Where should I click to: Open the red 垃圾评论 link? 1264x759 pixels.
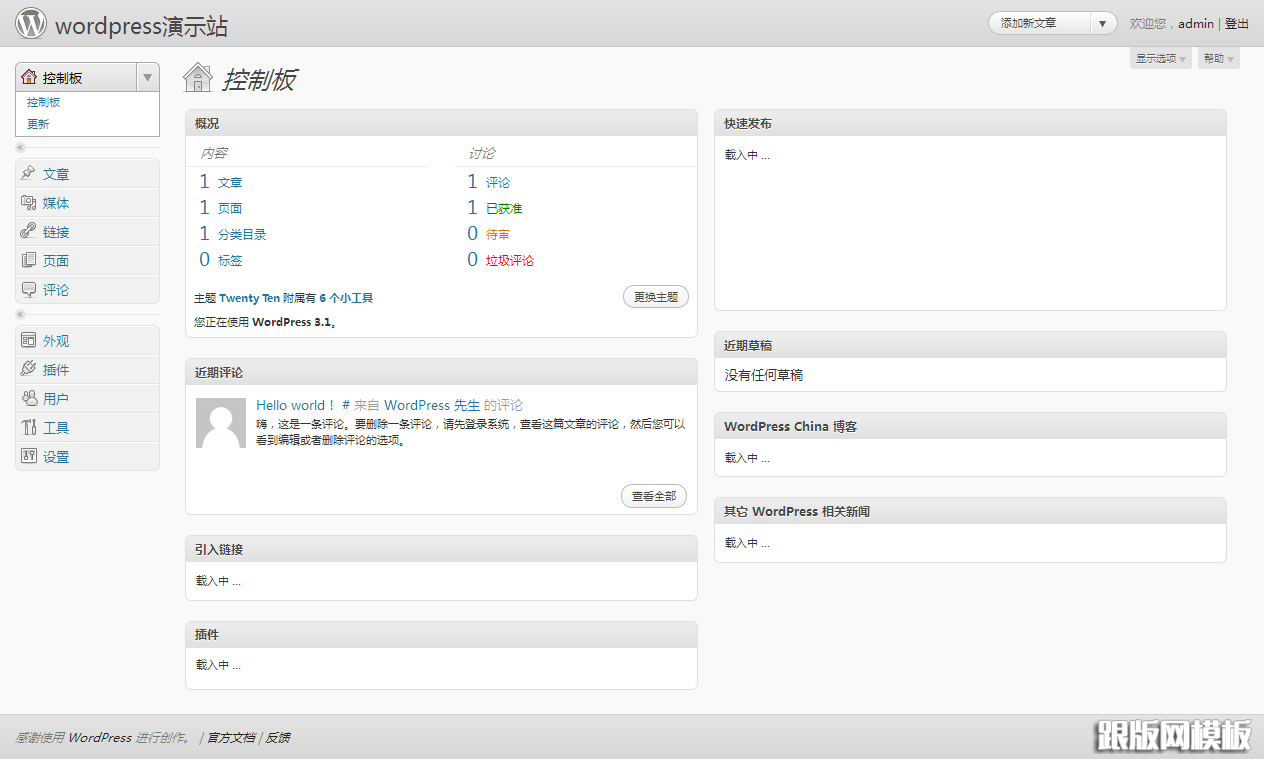510,260
